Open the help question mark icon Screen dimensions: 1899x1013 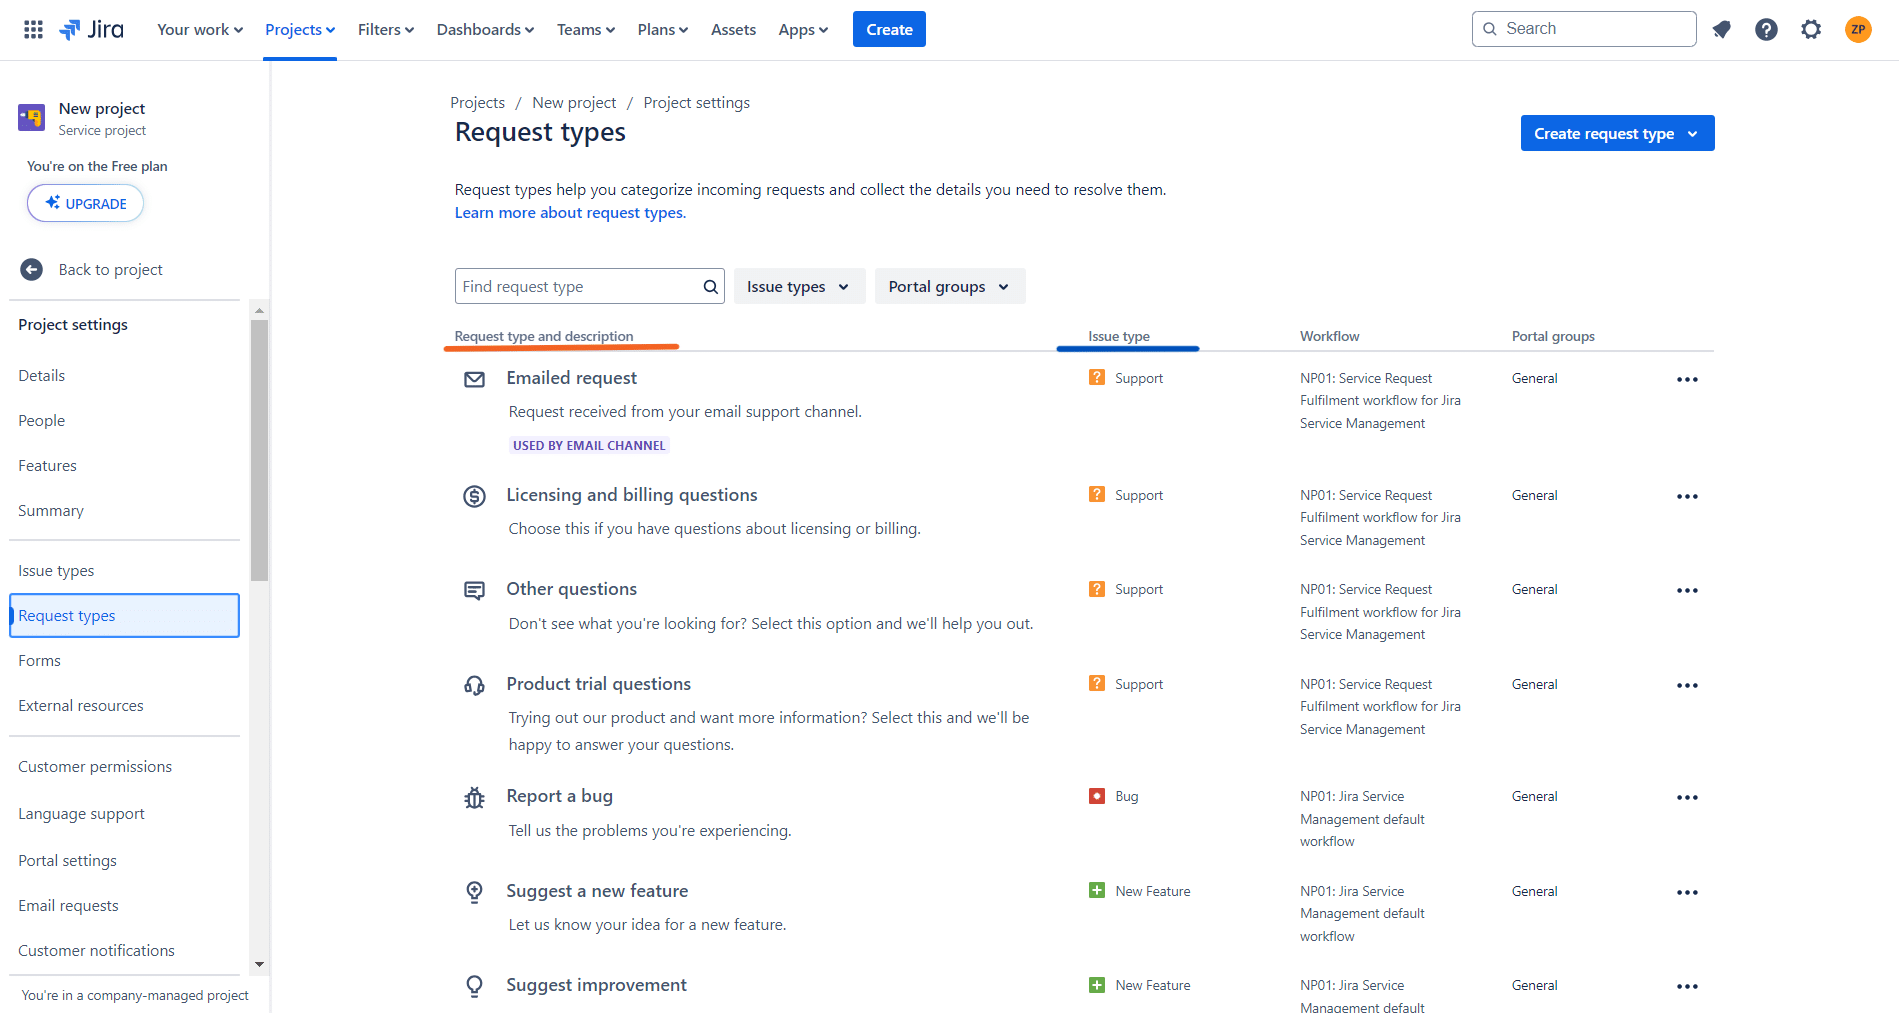coord(1766,29)
